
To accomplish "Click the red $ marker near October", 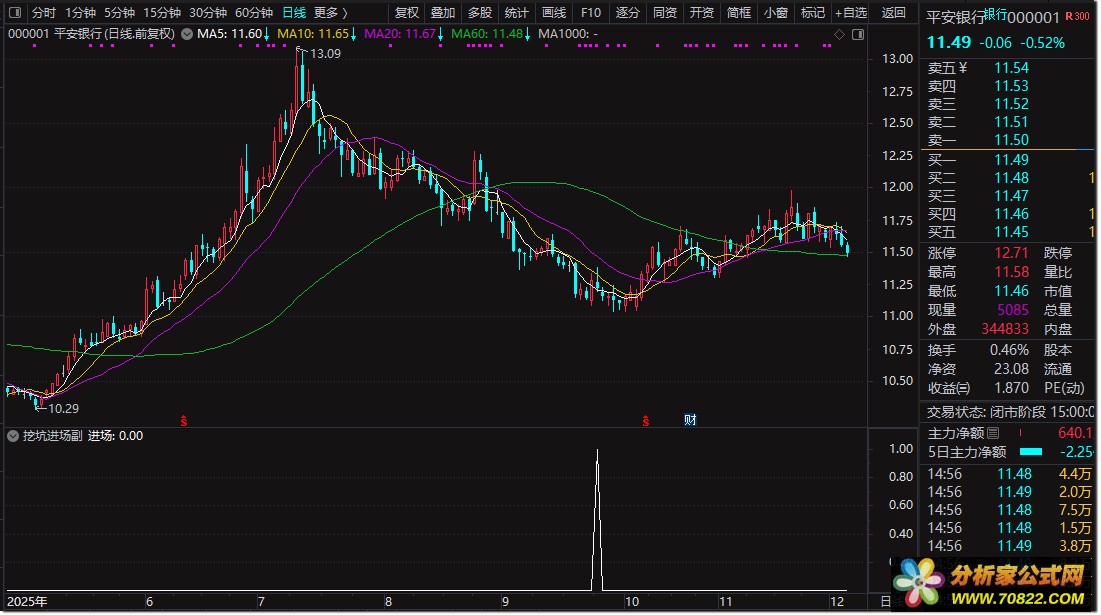I will coord(646,421).
